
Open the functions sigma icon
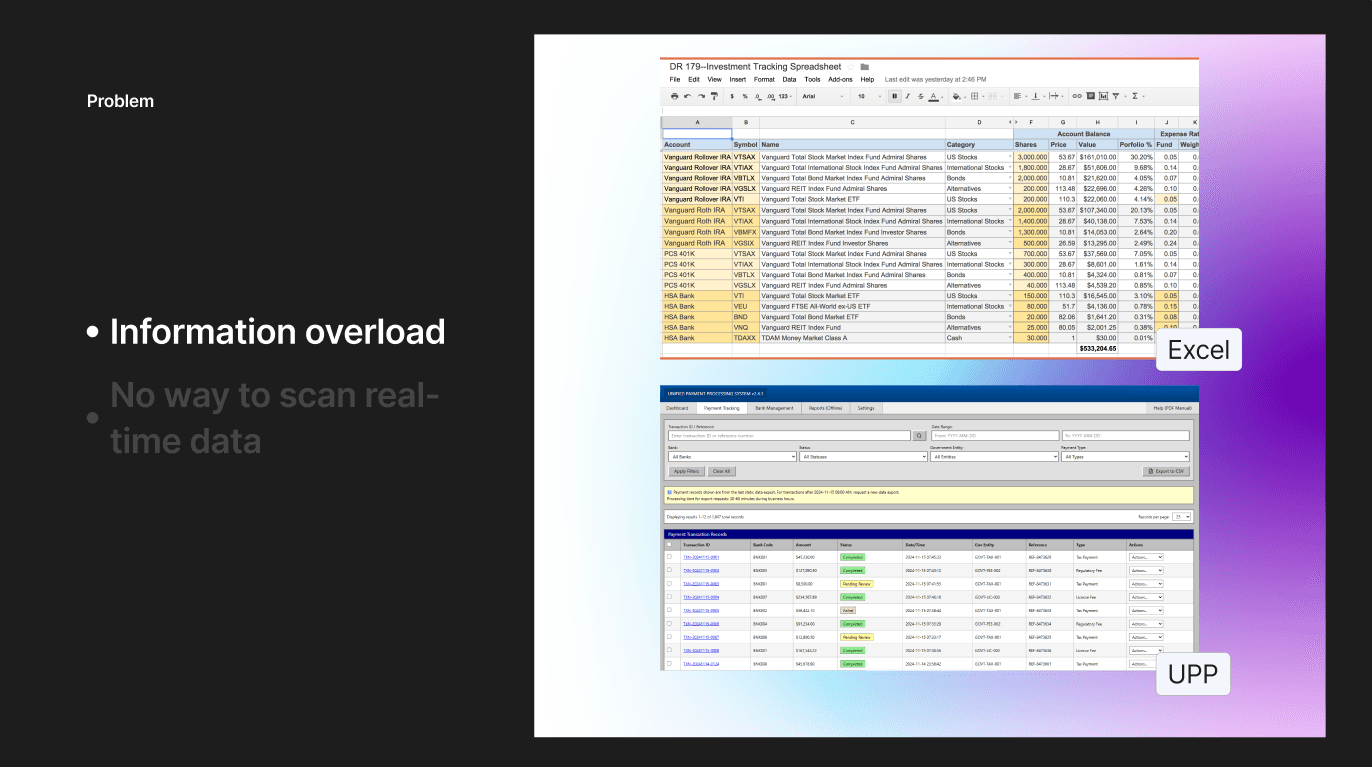(x=1135, y=96)
